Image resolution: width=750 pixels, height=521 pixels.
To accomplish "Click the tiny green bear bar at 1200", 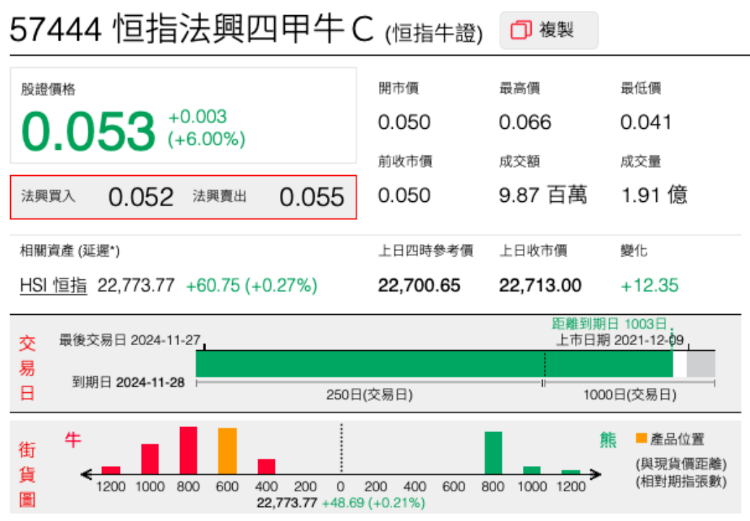I will tap(571, 472).
